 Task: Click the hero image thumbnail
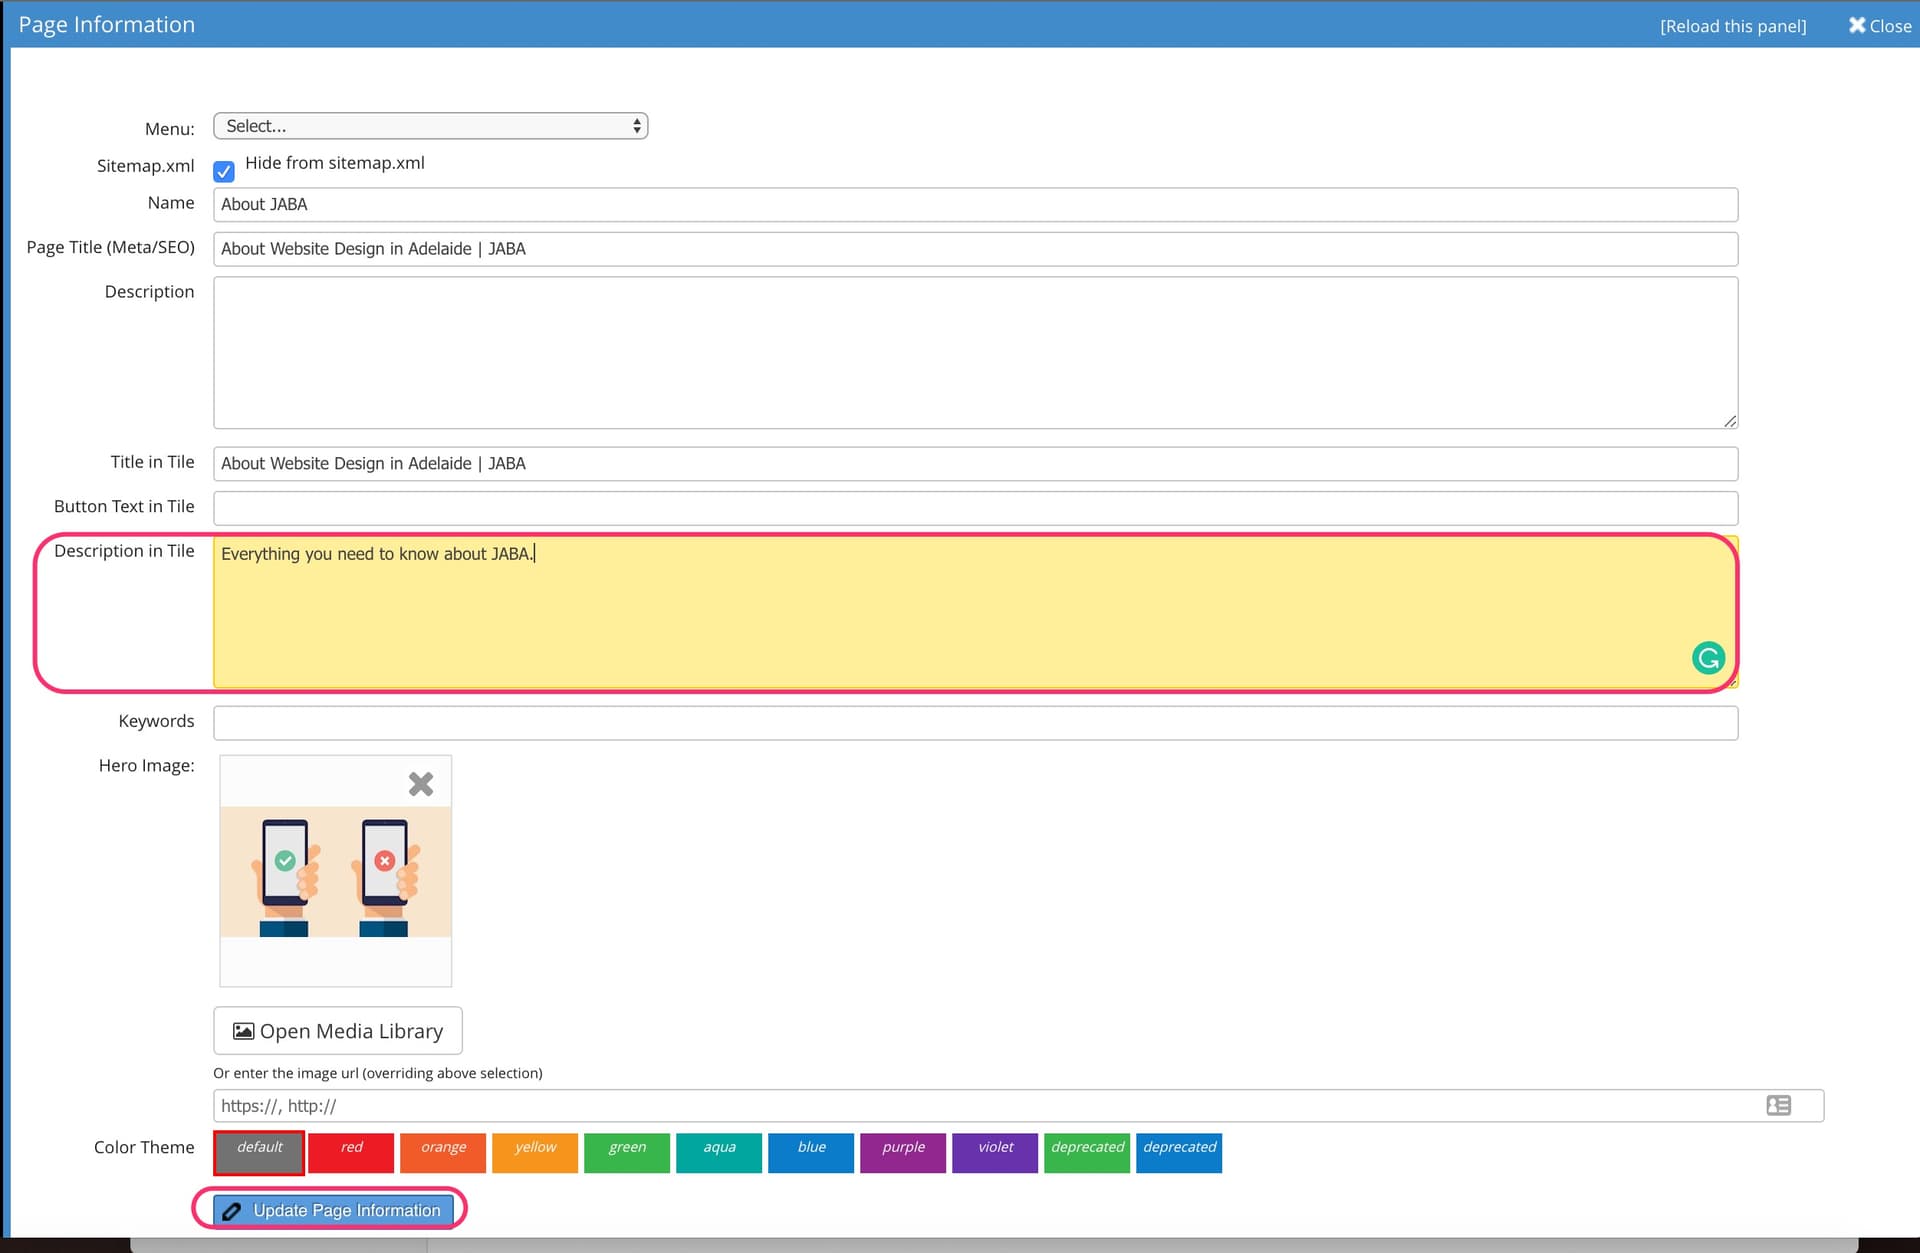coord(336,872)
